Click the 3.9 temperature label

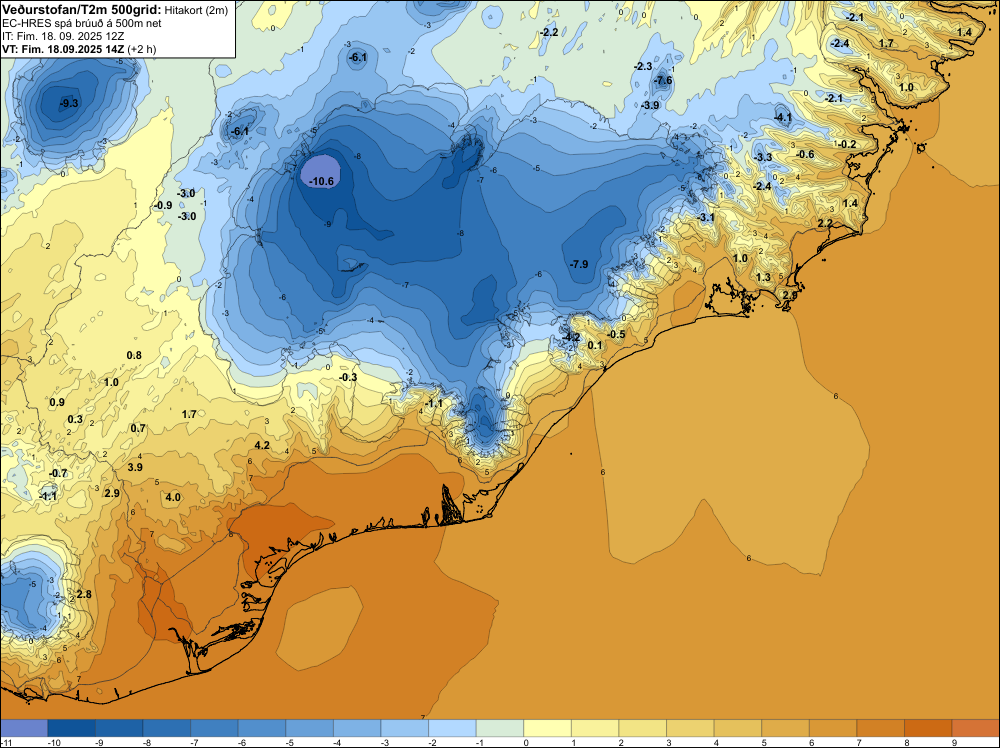pos(135,467)
